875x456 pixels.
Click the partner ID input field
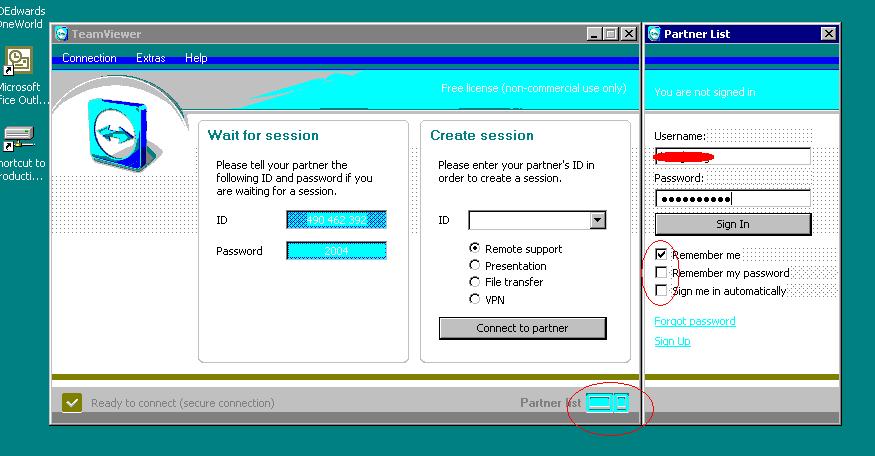click(x=530, y=220)
